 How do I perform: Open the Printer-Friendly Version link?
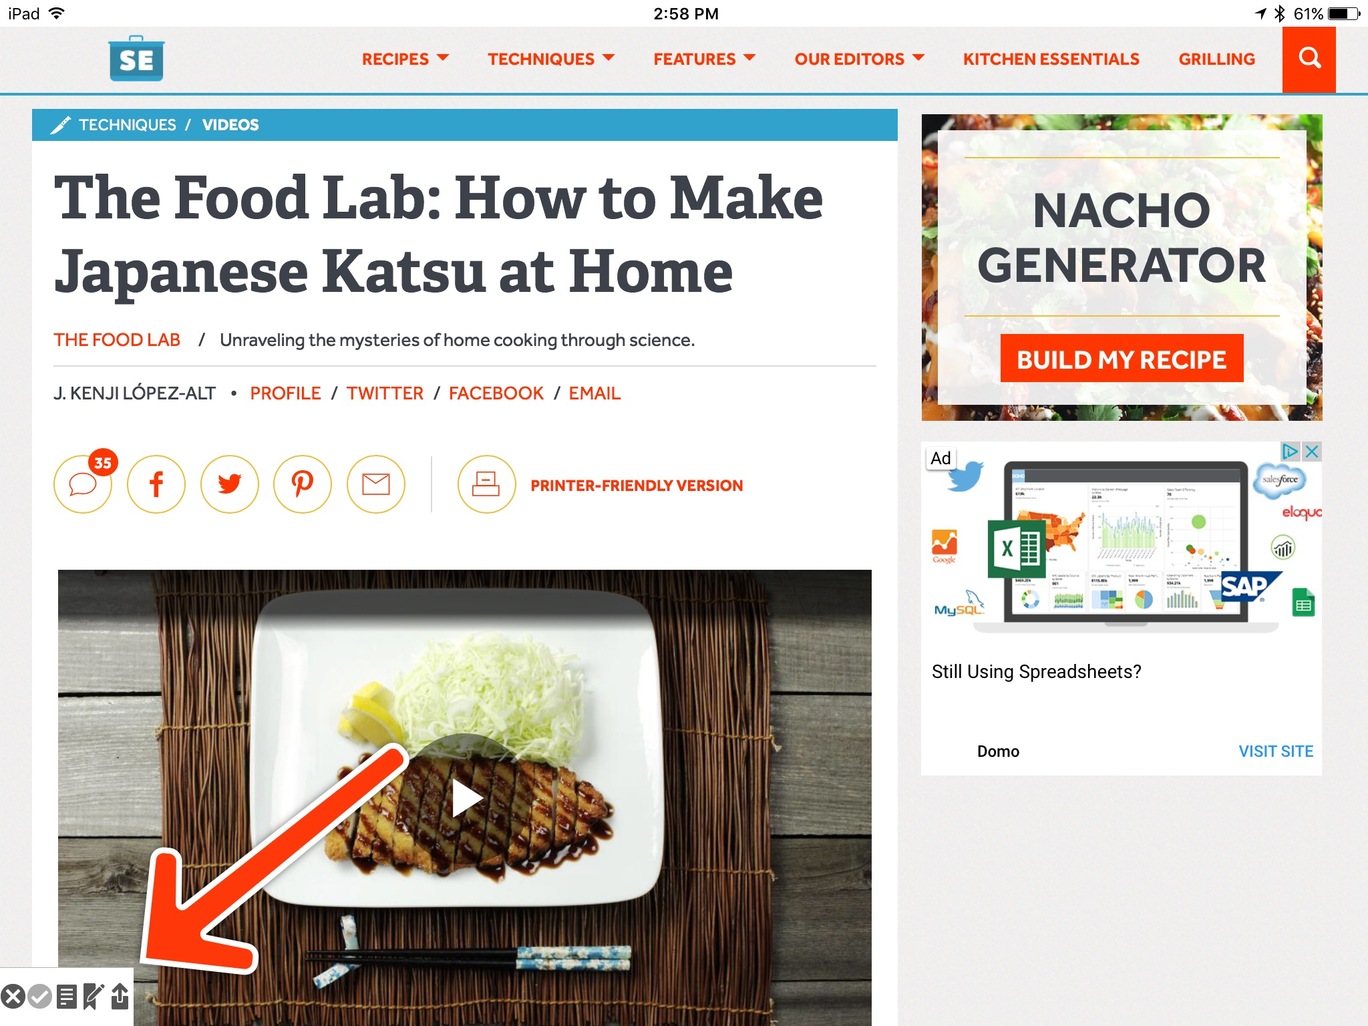tap(637, 485)
